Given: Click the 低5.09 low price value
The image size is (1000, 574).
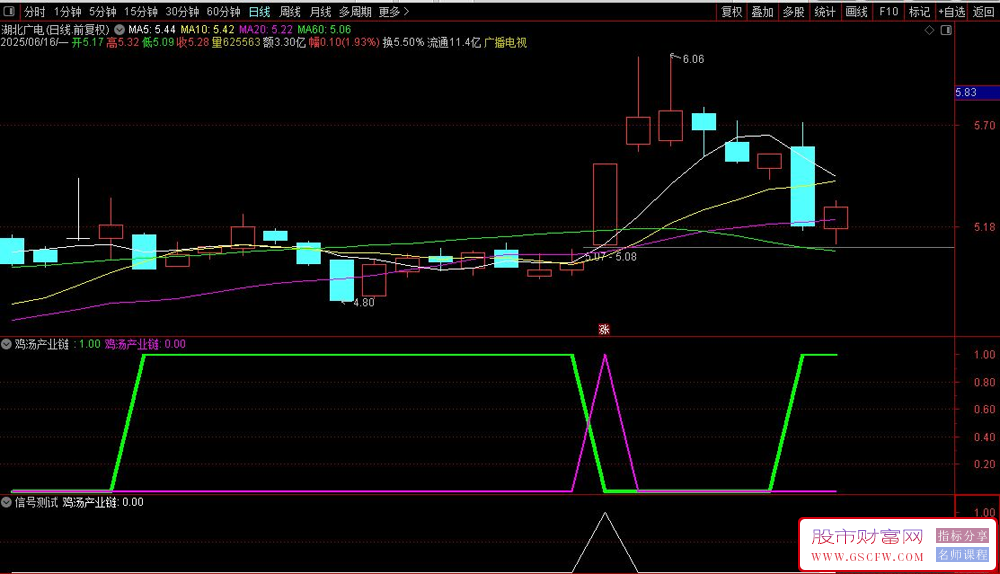Looking at the screenshot, I should click(158, 43).
